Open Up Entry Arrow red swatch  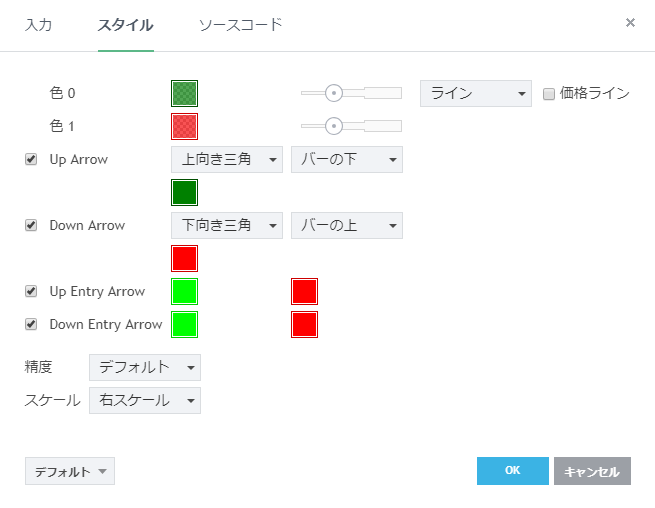point(305,291)
